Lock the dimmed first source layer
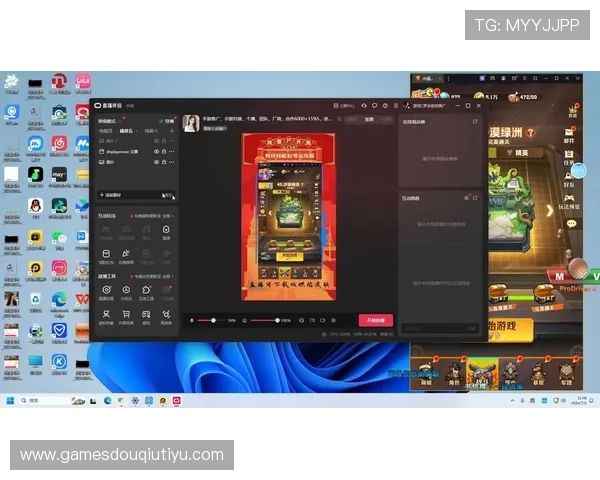This screenshot has width=600, height=480. pos(164,141)
